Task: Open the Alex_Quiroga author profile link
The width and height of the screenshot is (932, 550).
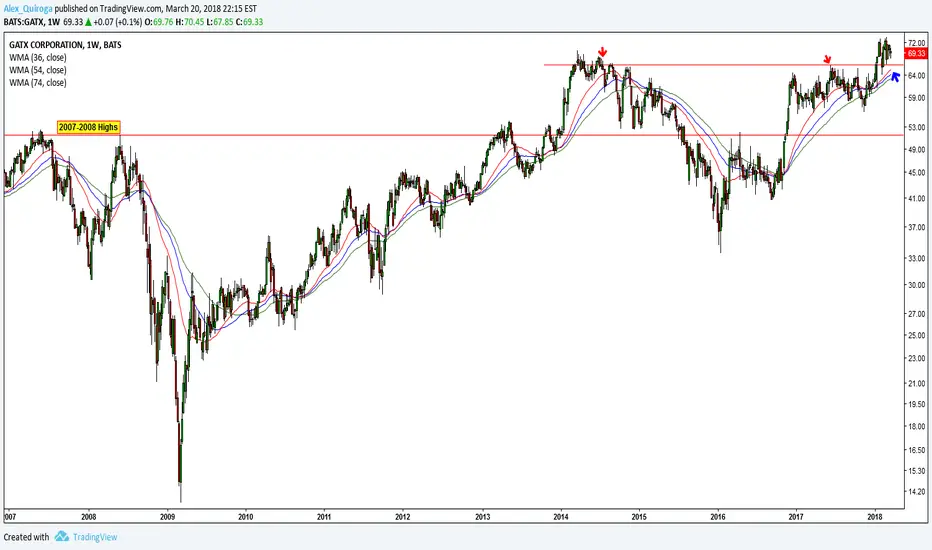Action: [x=29, y=10]
